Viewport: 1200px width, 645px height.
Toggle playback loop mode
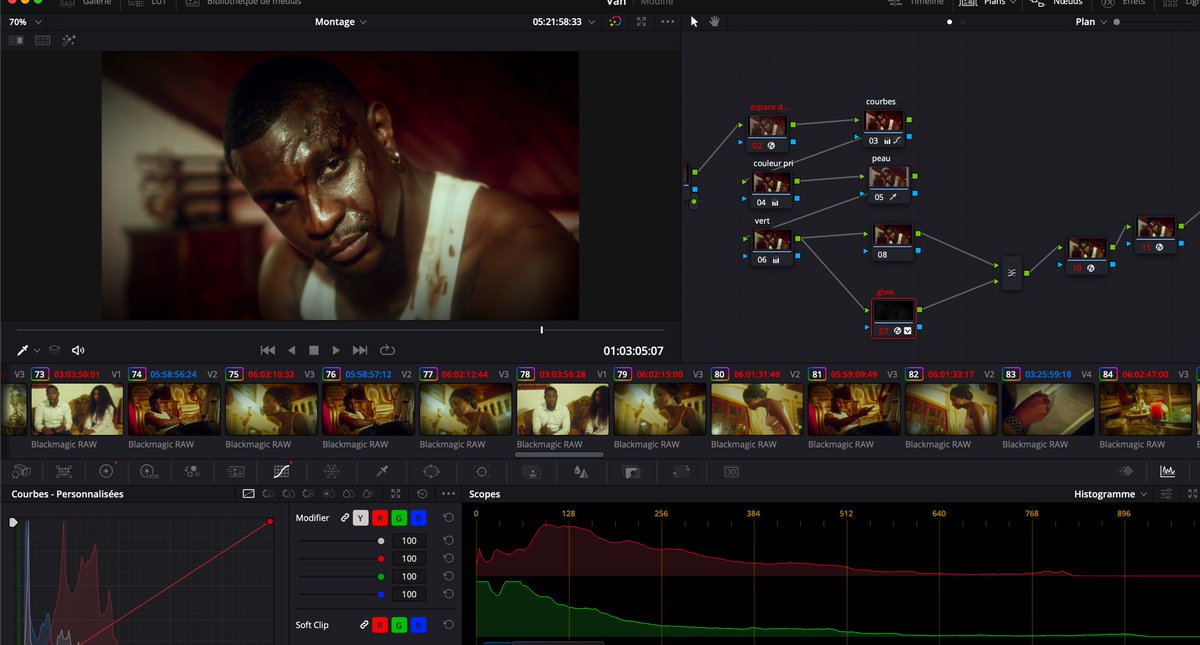coord(388,350)
